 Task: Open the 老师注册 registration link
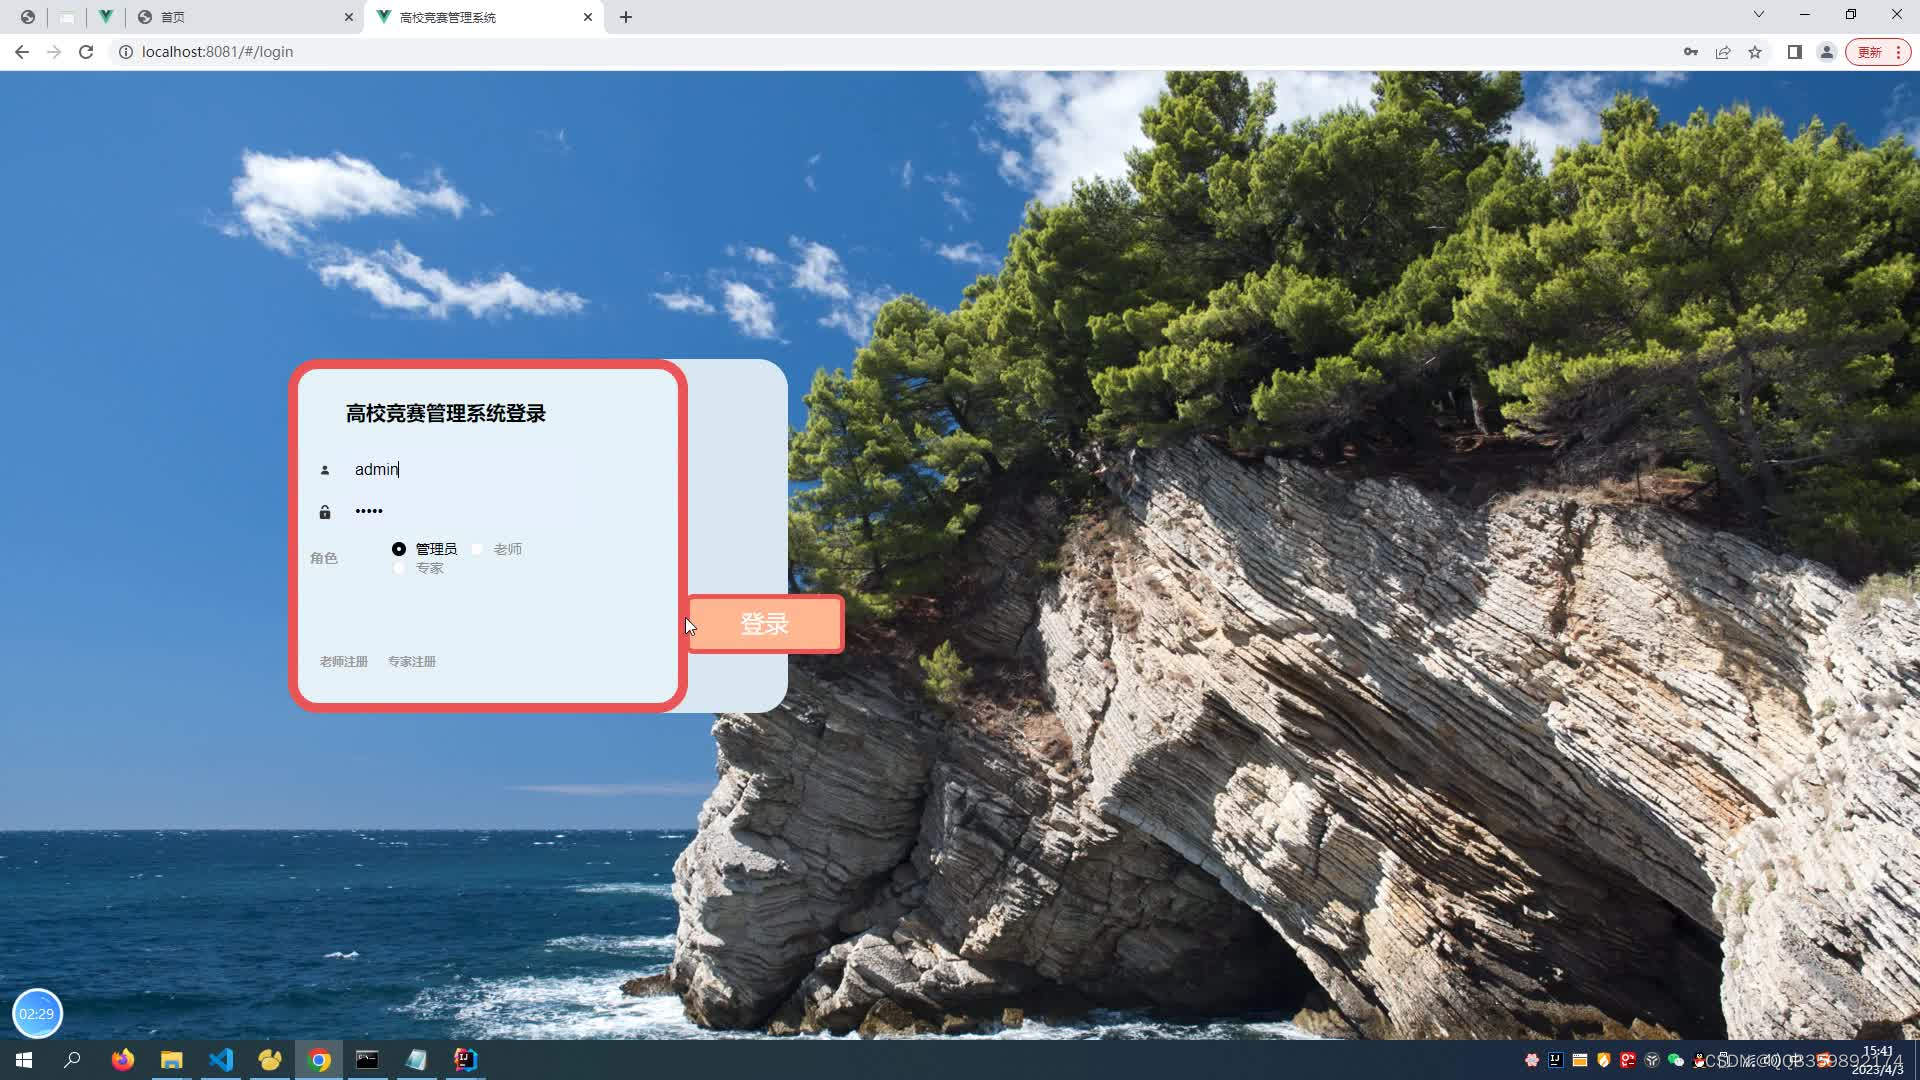(x=344, y=661)
